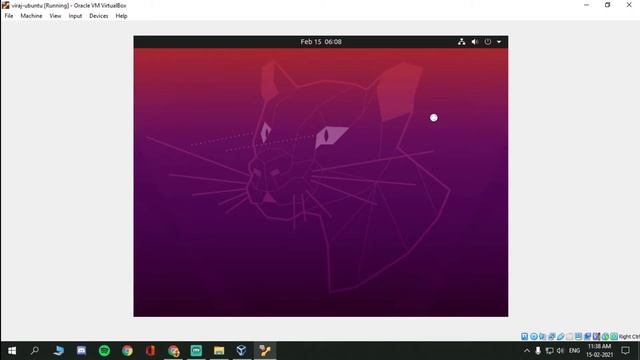Viewport: 640px width, 360px height.
Task: Open Chrome icon next to Spotify
Action: (x=127, y=351)
